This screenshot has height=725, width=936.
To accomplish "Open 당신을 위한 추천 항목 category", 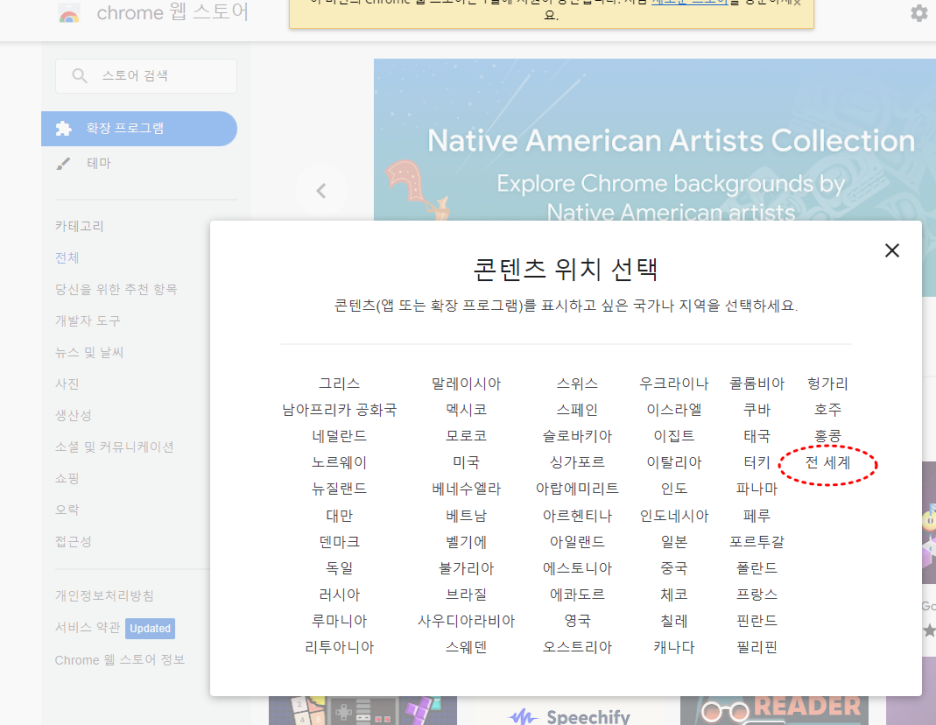I will click(x=116, y=289).
